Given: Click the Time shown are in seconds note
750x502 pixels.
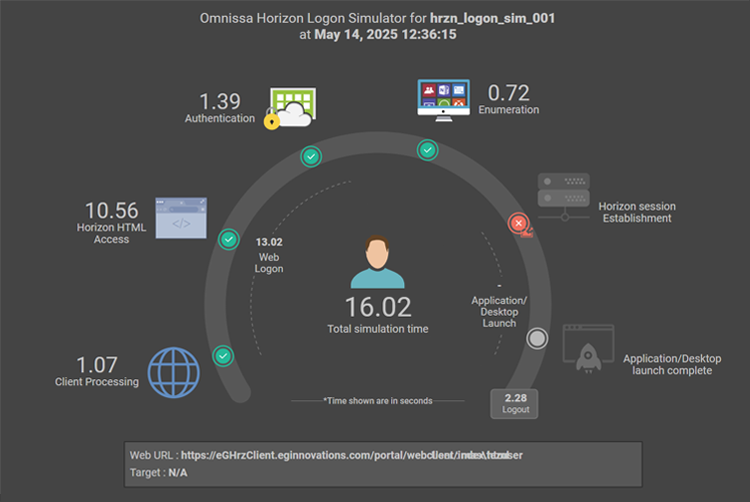Looking at the screenshot, I should tap(378, 401).
